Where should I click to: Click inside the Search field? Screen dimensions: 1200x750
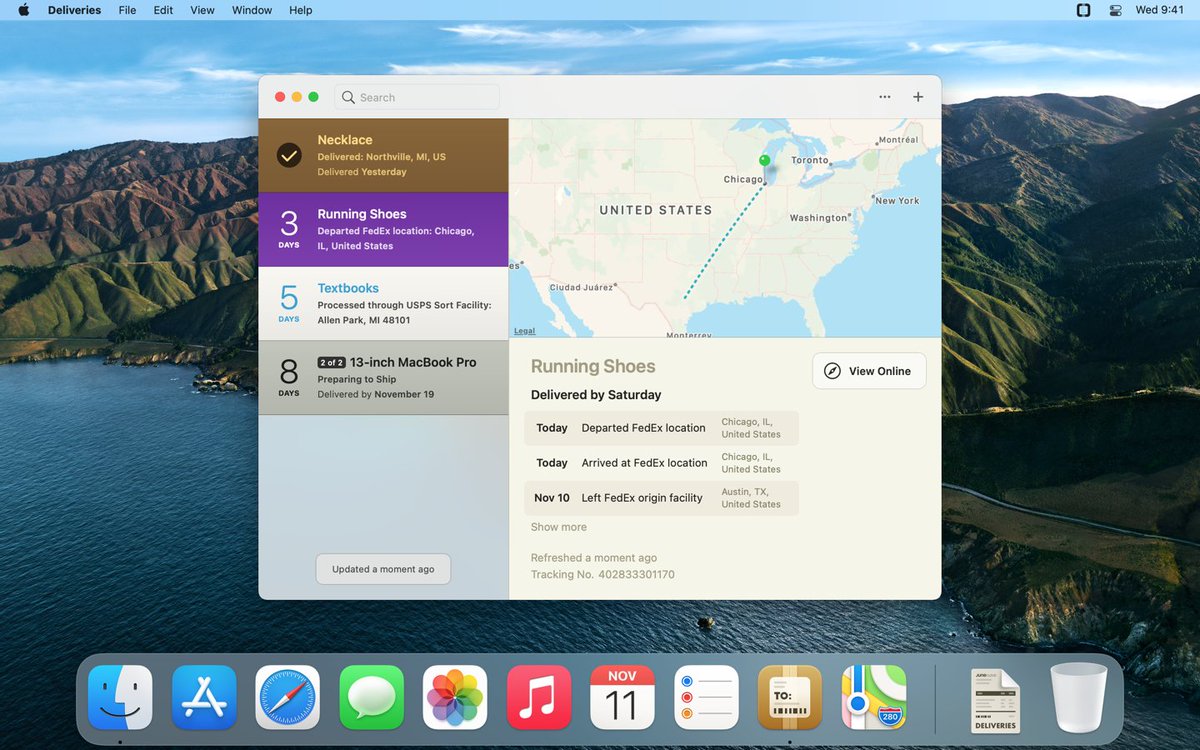(x=417, y=97)
